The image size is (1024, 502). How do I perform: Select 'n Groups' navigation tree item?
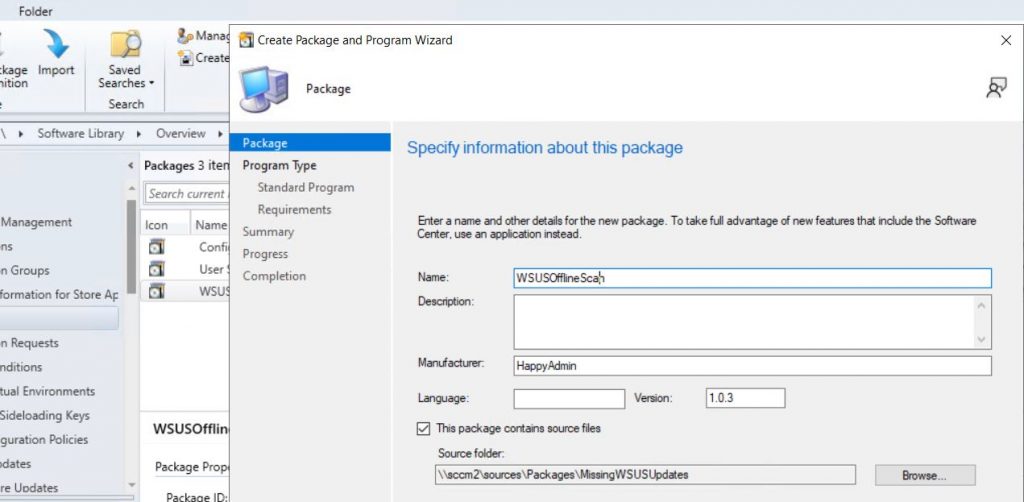[x=25, y=270]
